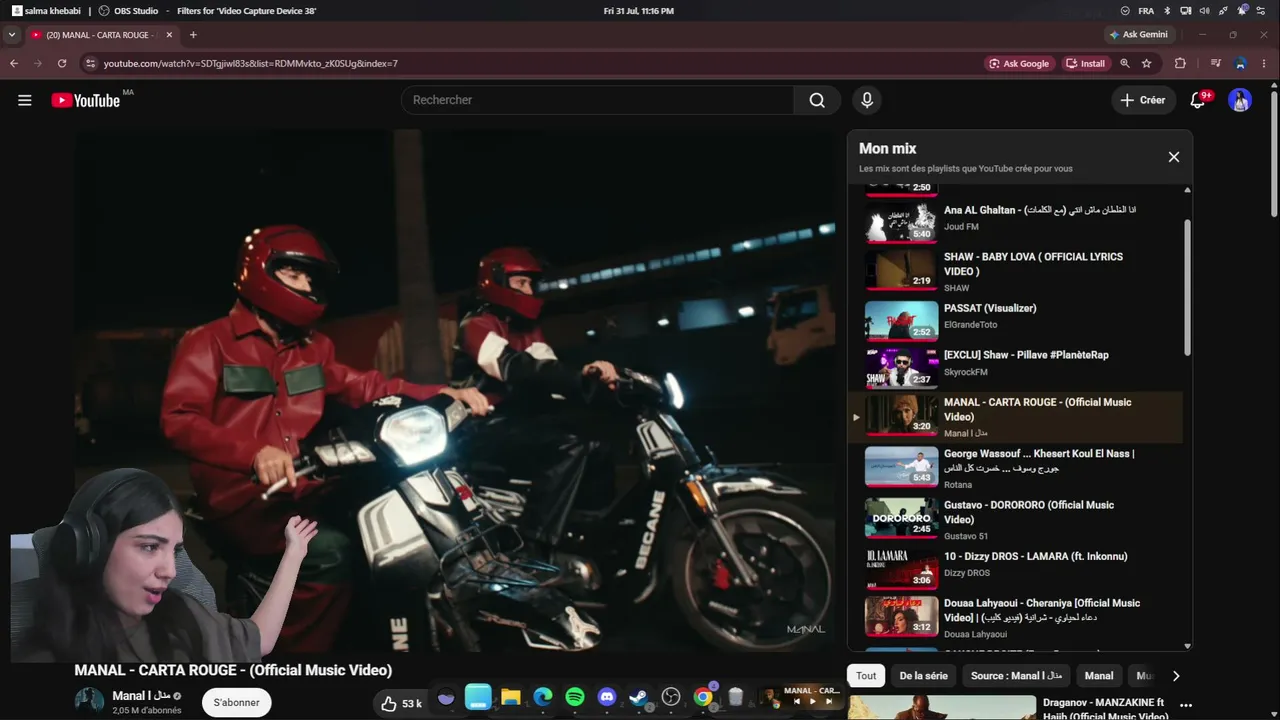Open the browser tab search dropdown

(x=12, y=35)
